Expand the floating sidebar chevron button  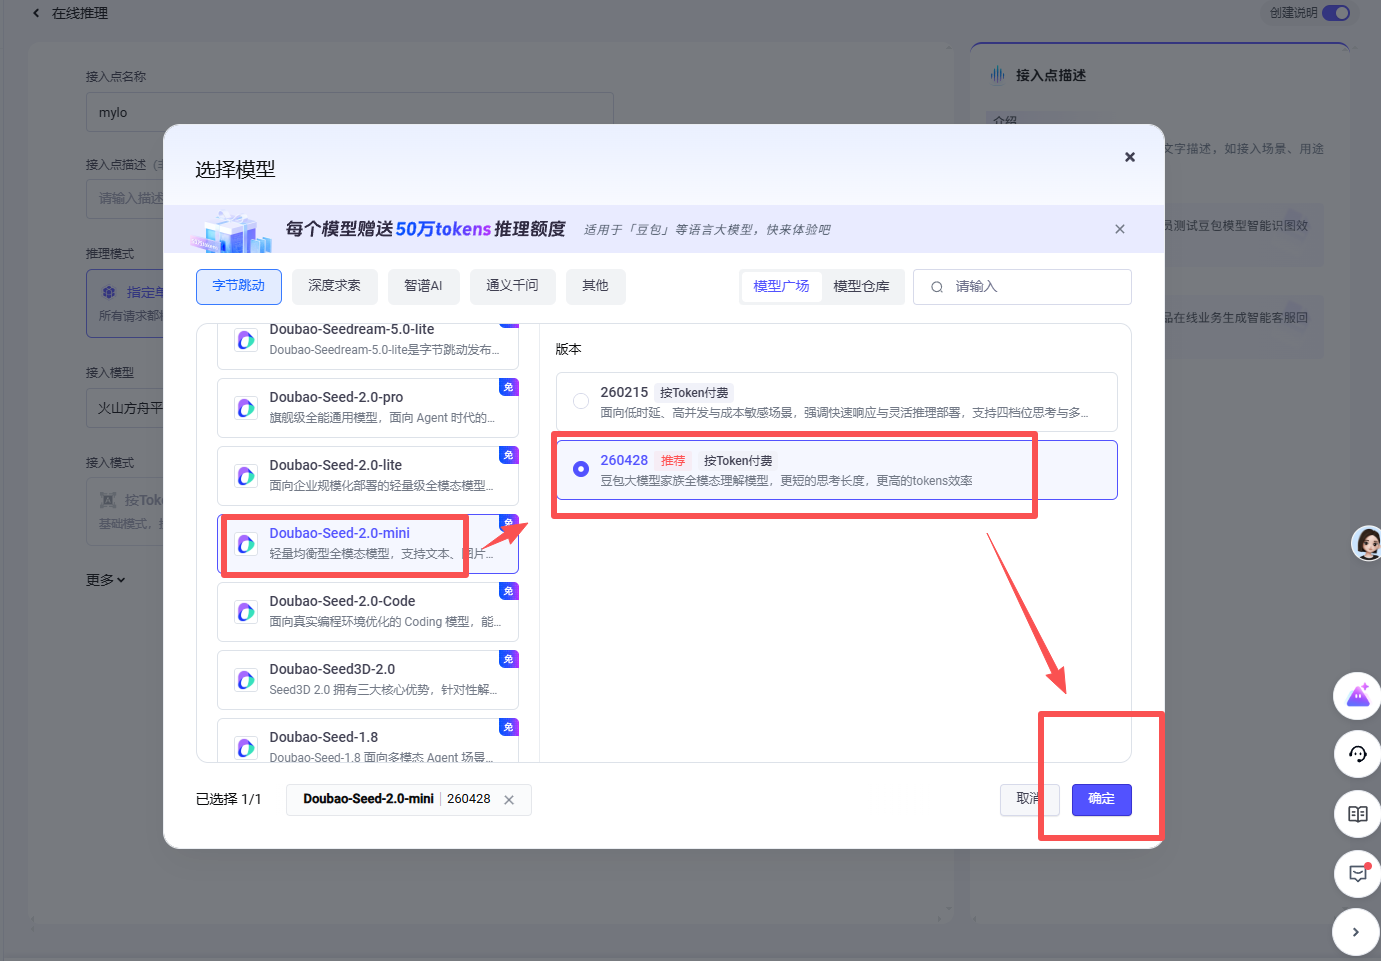tap(1355, 932)
